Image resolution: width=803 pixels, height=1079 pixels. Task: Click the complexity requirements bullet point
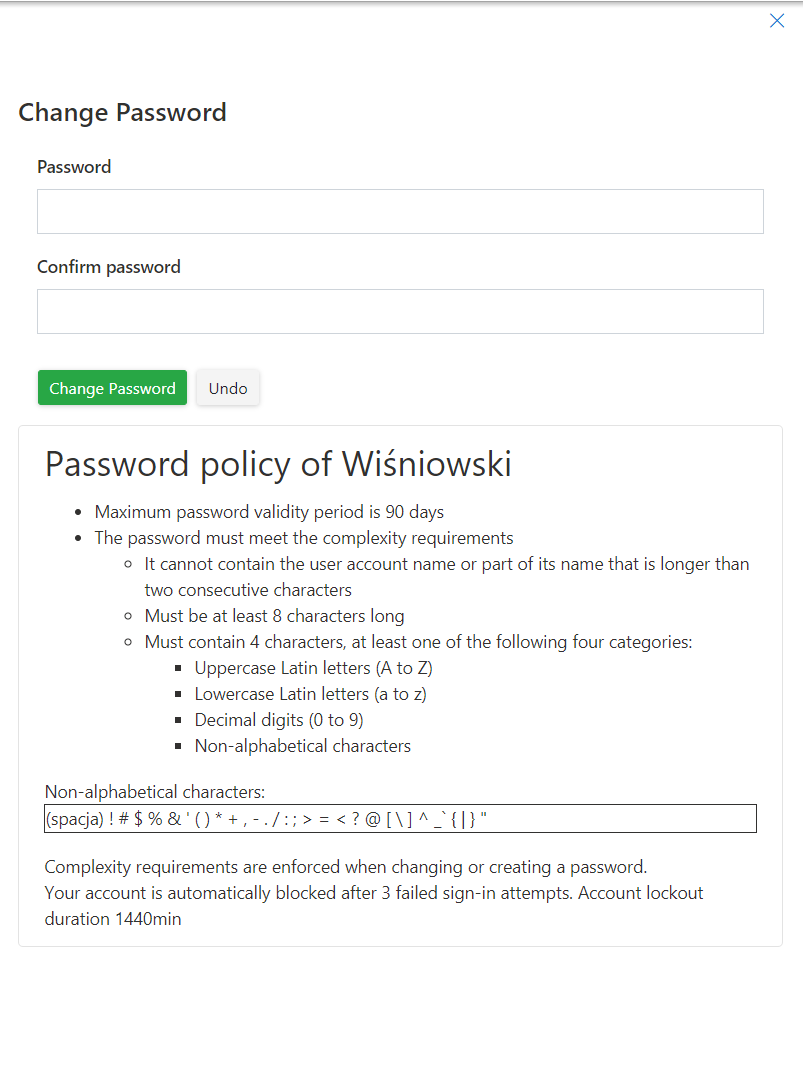[304, 538]
